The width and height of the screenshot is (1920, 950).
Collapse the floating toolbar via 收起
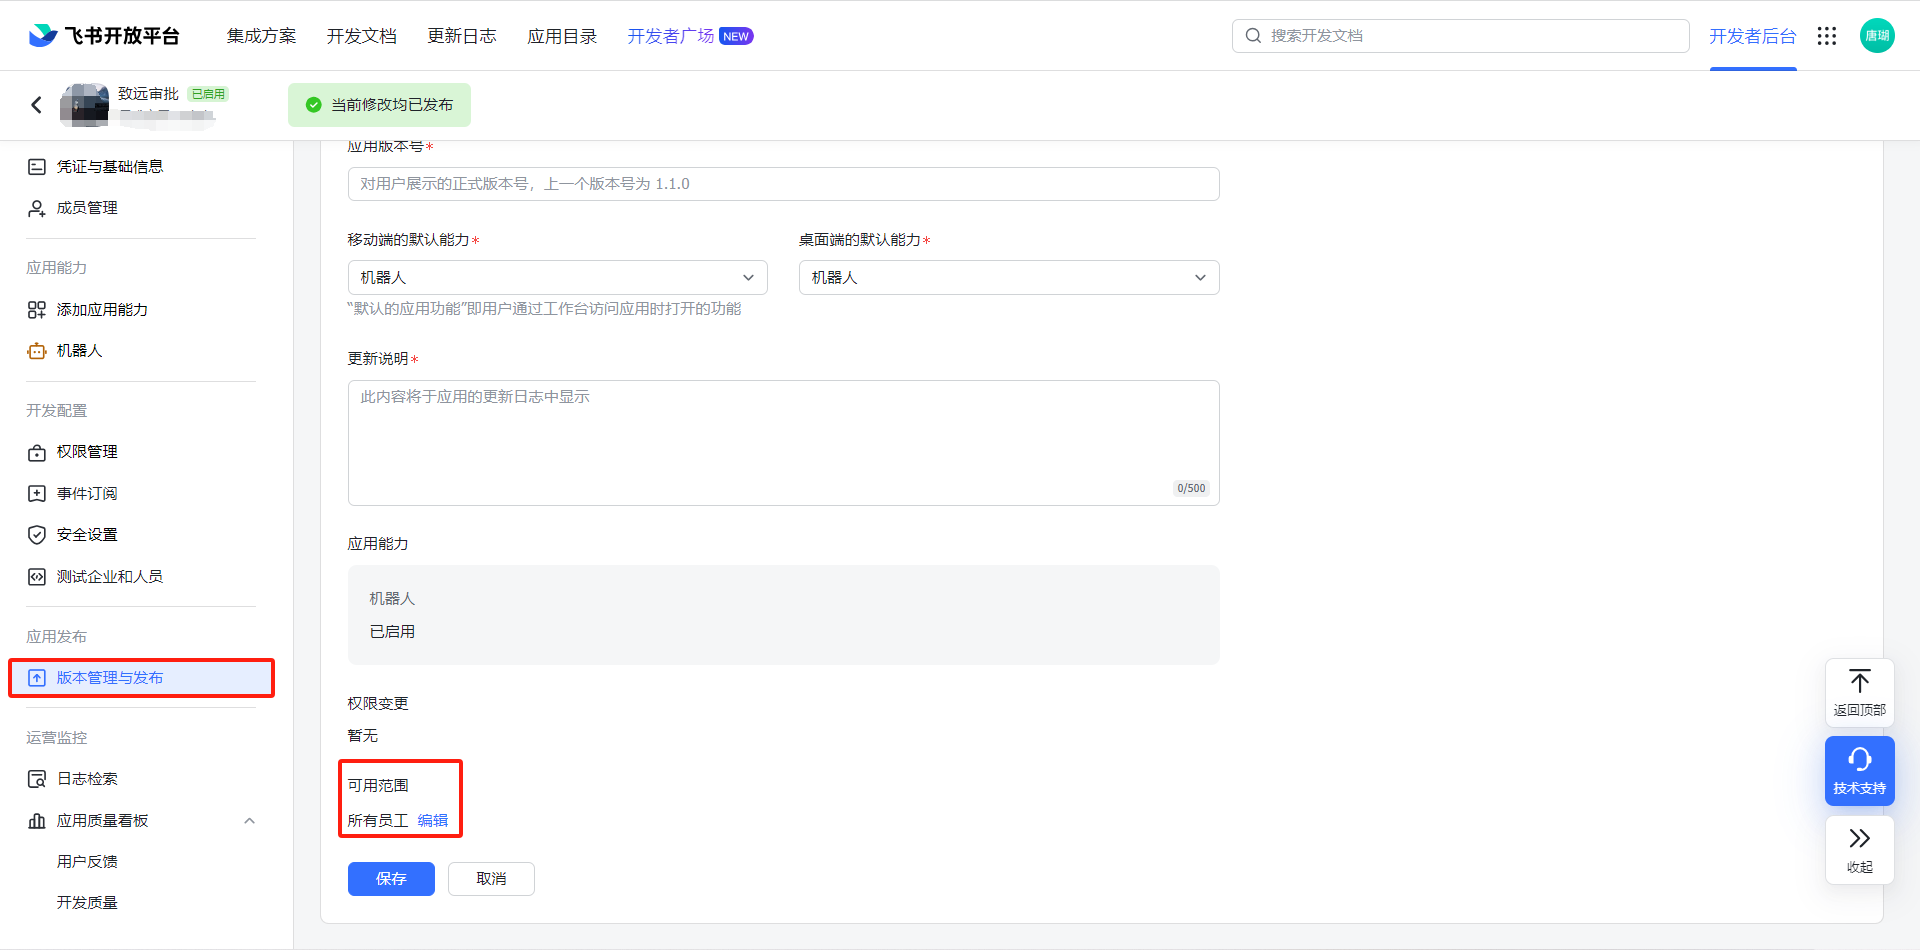[x=1859, y=849]
